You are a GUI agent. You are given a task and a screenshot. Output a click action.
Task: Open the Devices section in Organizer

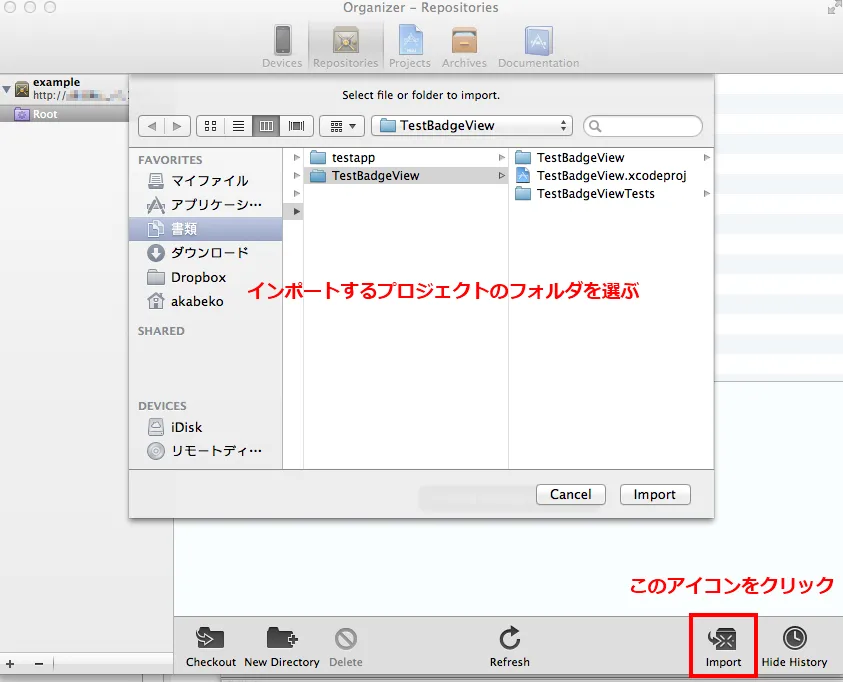282,46
